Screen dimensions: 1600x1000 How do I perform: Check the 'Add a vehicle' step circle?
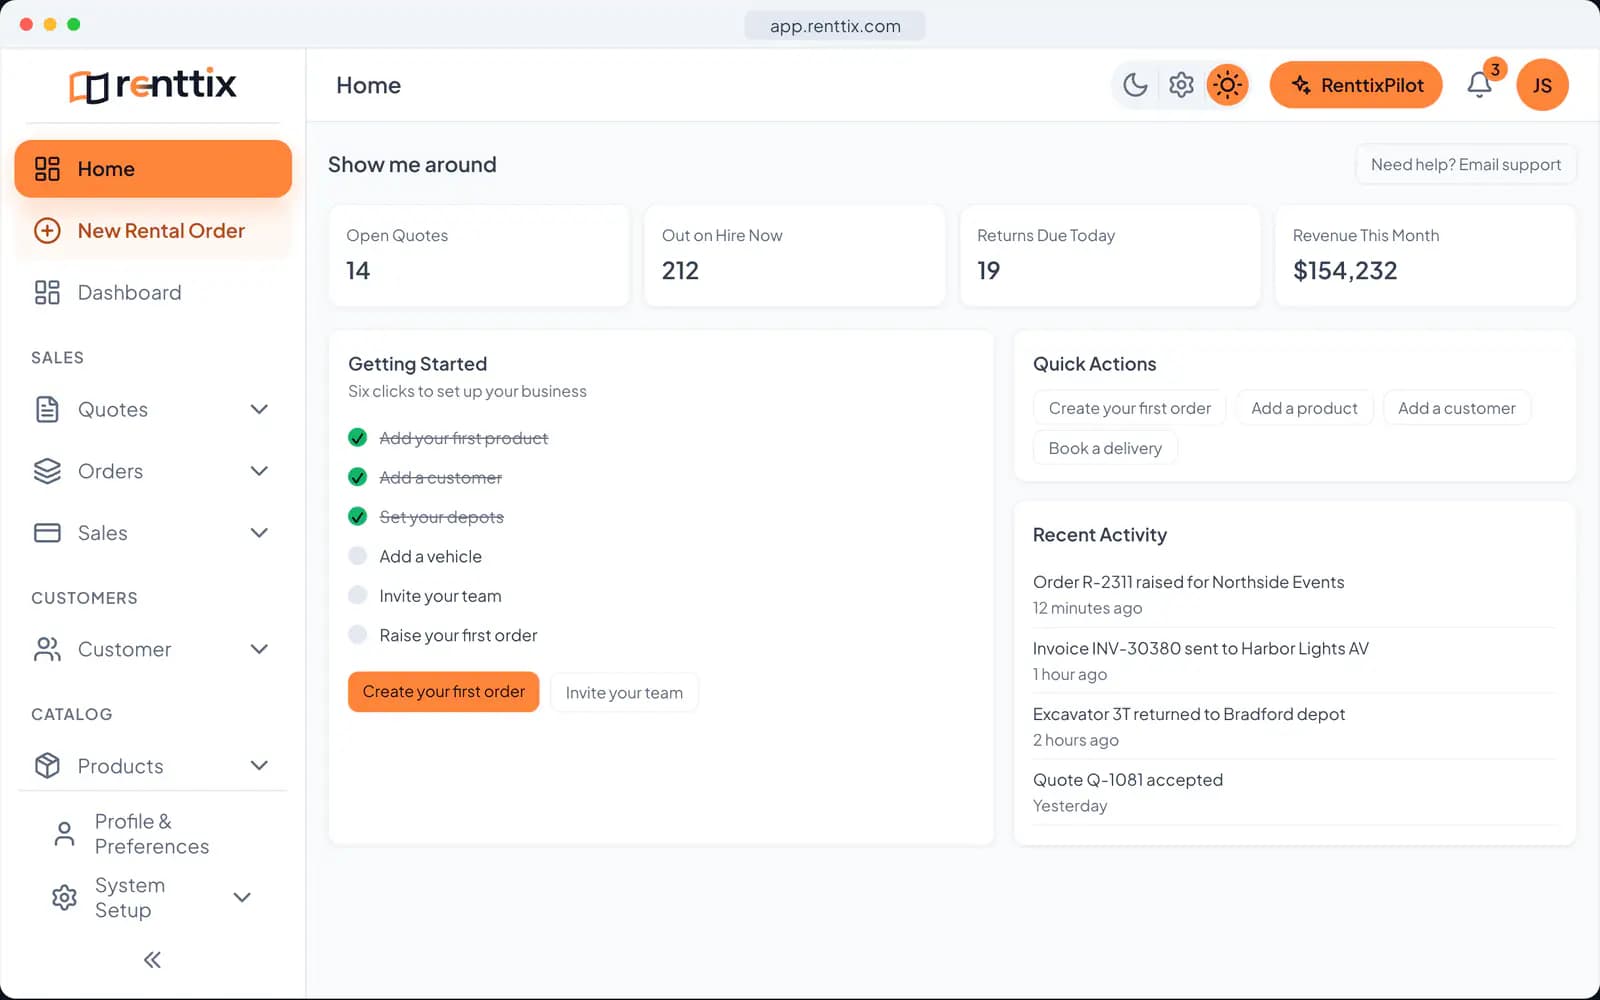click(357, 556)
